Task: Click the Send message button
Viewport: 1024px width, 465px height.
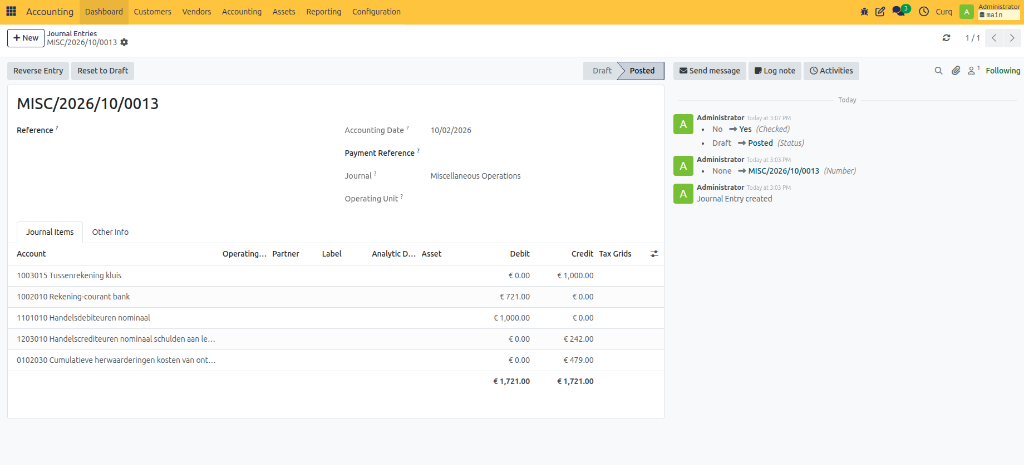Action: click(710, 71)
